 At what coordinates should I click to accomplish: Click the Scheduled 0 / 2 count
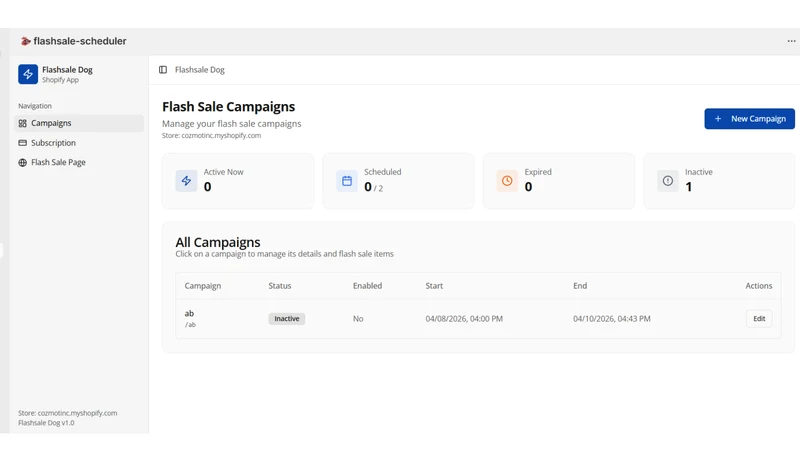(x=373, y=187)
